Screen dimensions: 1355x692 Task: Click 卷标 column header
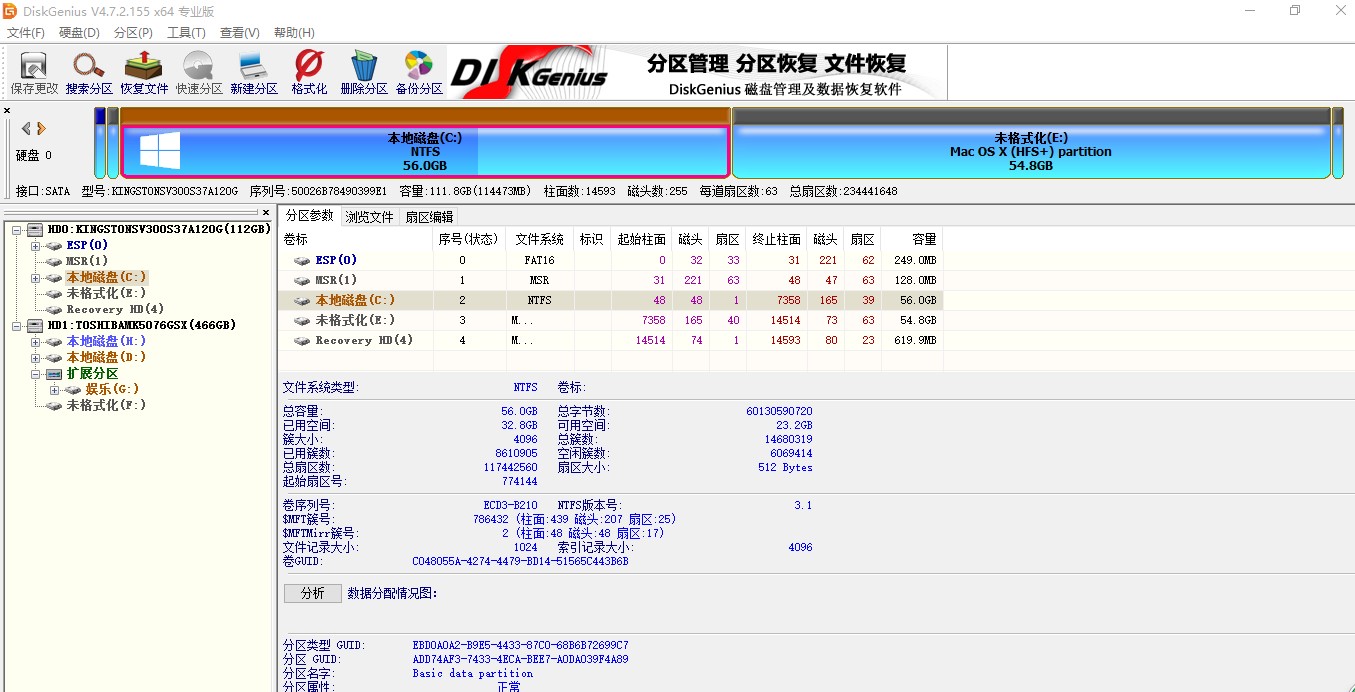pos(354,239)
